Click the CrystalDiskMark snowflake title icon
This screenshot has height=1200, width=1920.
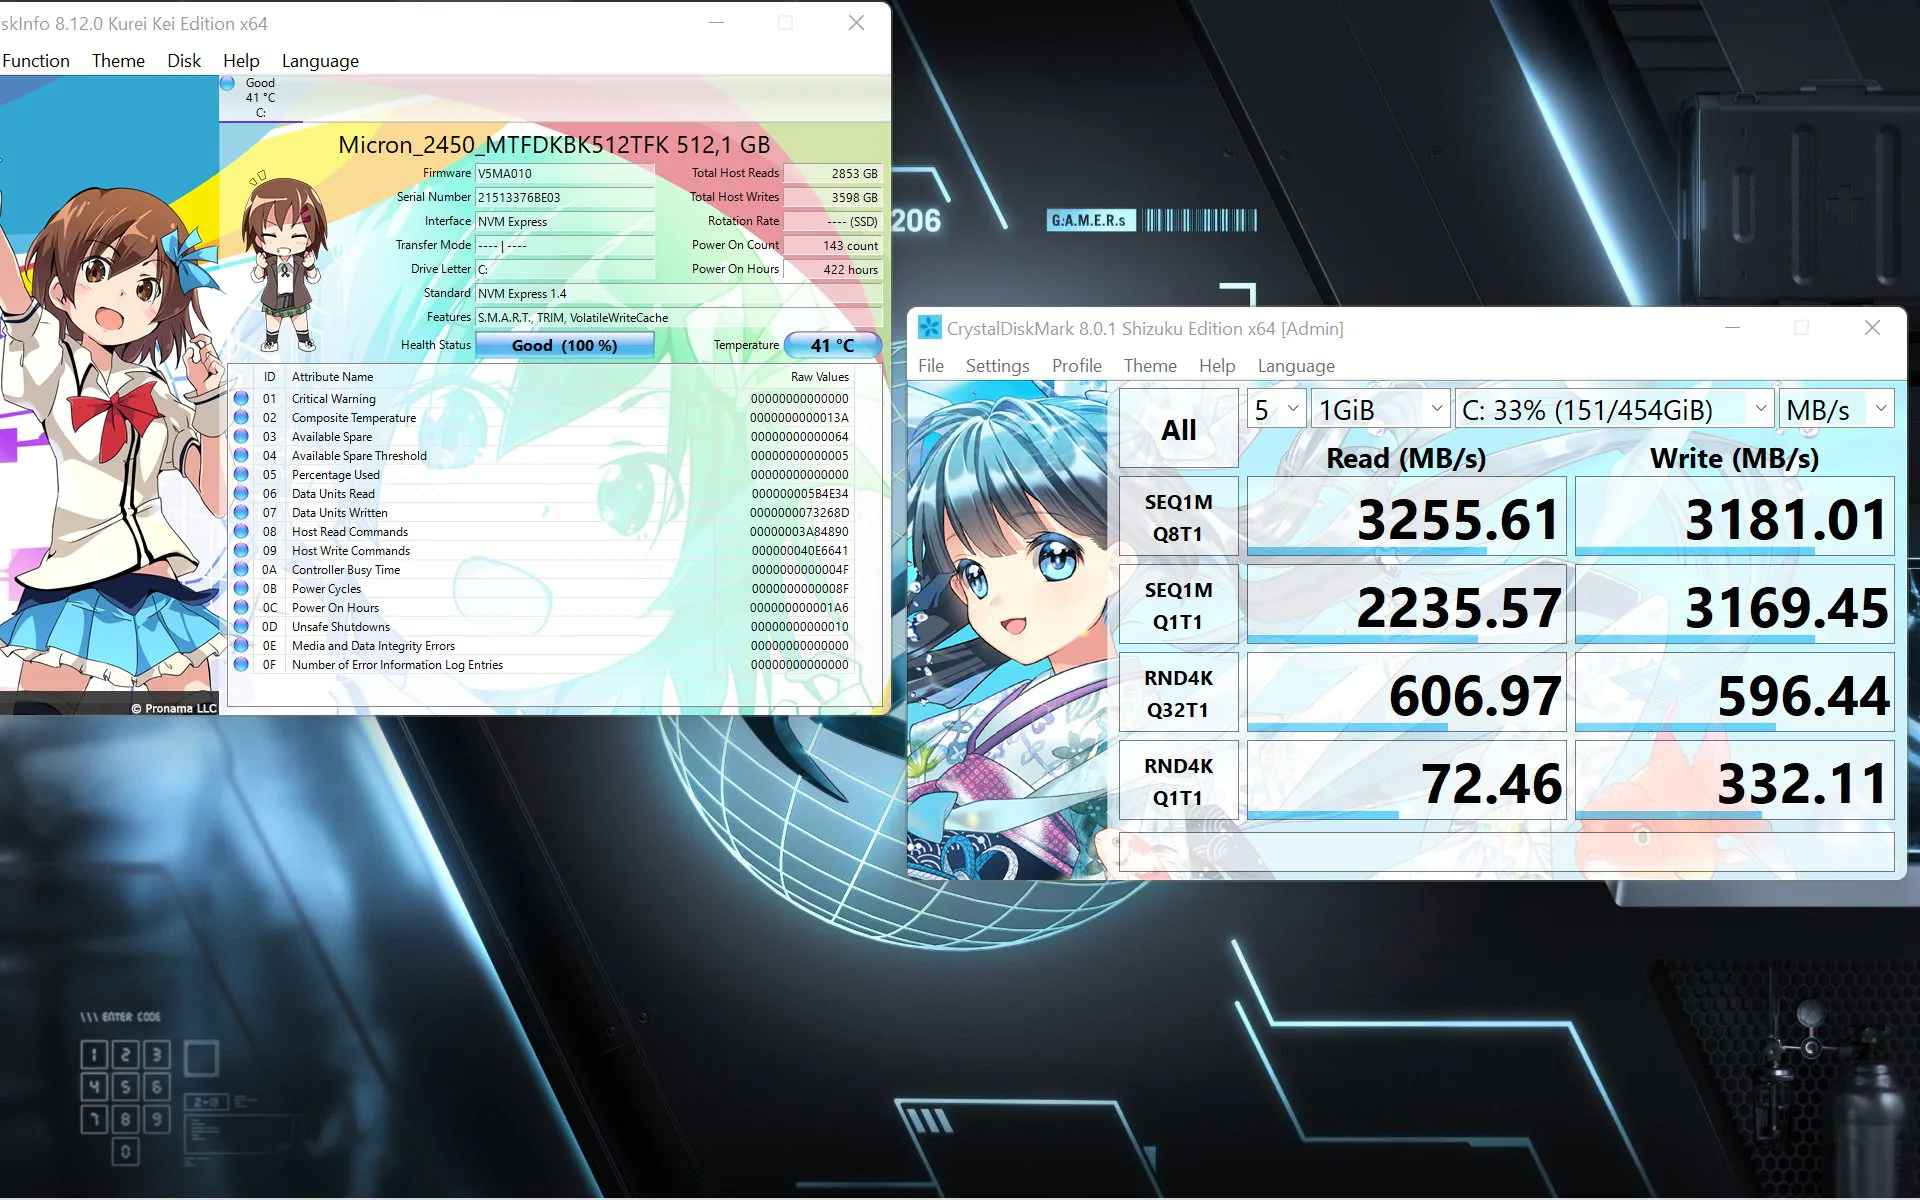point(929,328)
